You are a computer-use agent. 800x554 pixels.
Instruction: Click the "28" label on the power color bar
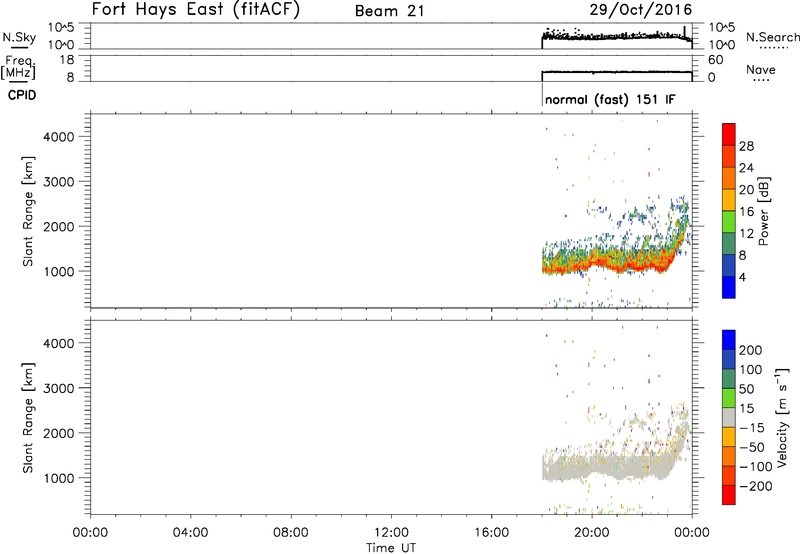click(x=746, y=146)
